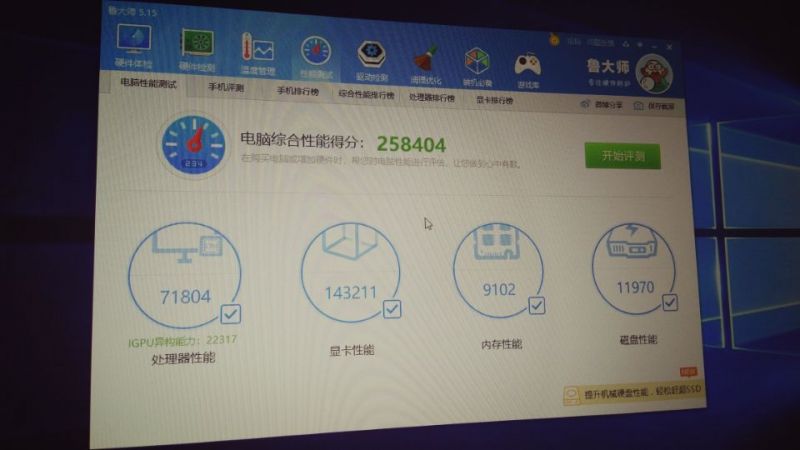
Task: Close the 鲁大师 window
Action: coord(669,46)
